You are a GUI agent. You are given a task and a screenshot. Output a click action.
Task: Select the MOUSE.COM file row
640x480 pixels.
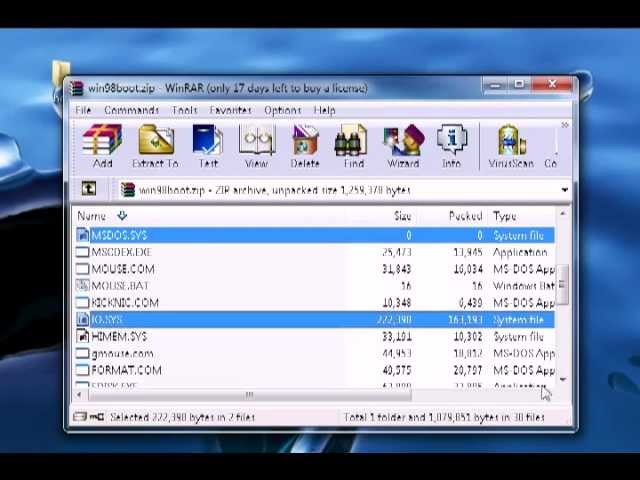coord(315,269)
